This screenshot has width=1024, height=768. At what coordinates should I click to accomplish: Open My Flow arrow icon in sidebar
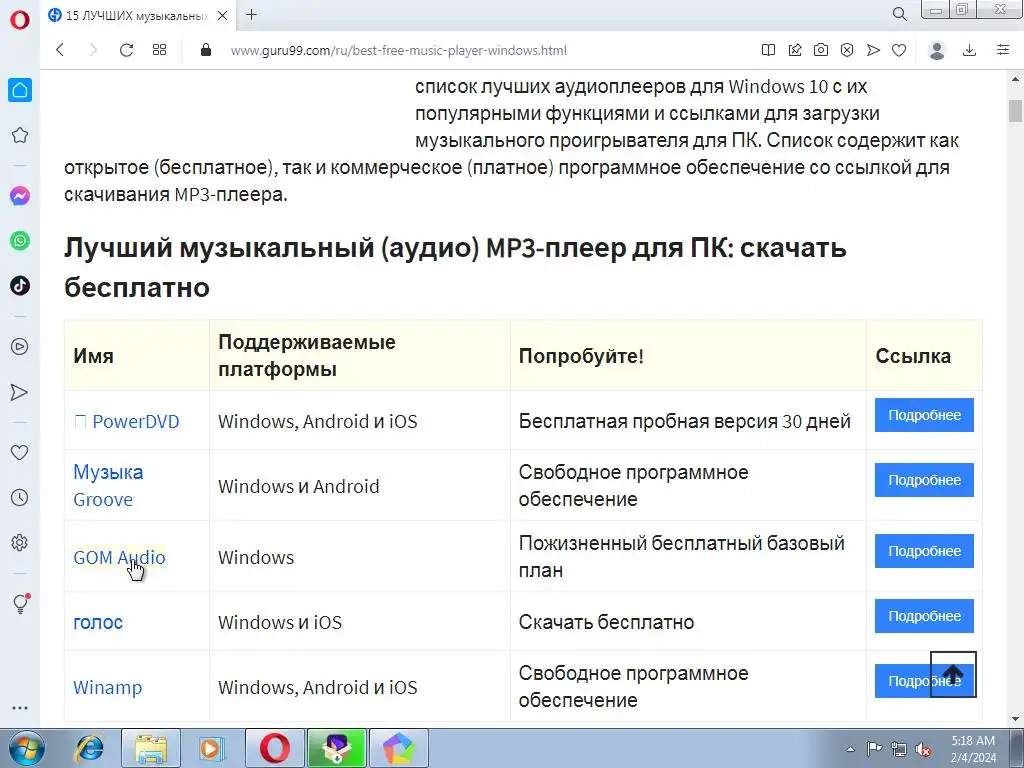(x=20, y=392)
